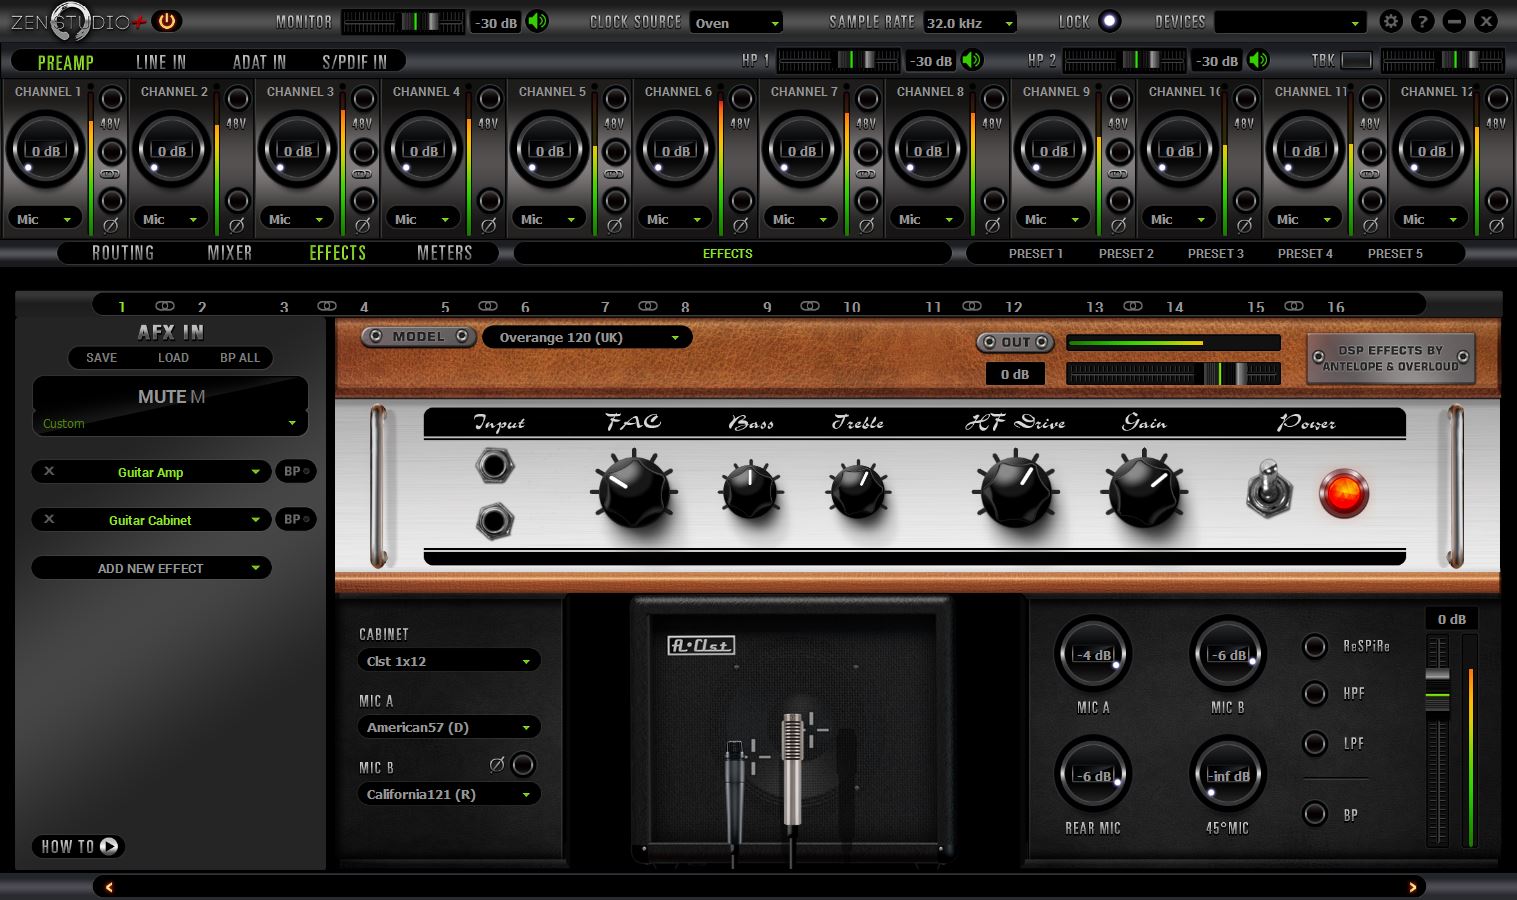Switch to the Line In tab

point(161,62)
